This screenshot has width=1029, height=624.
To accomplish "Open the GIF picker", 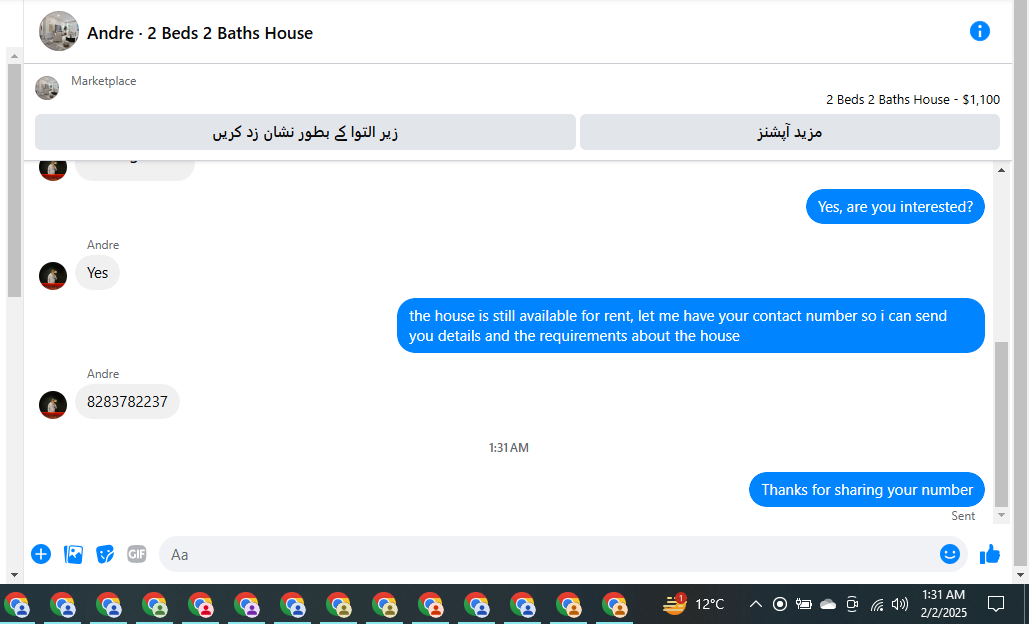I will pos(136,554).
